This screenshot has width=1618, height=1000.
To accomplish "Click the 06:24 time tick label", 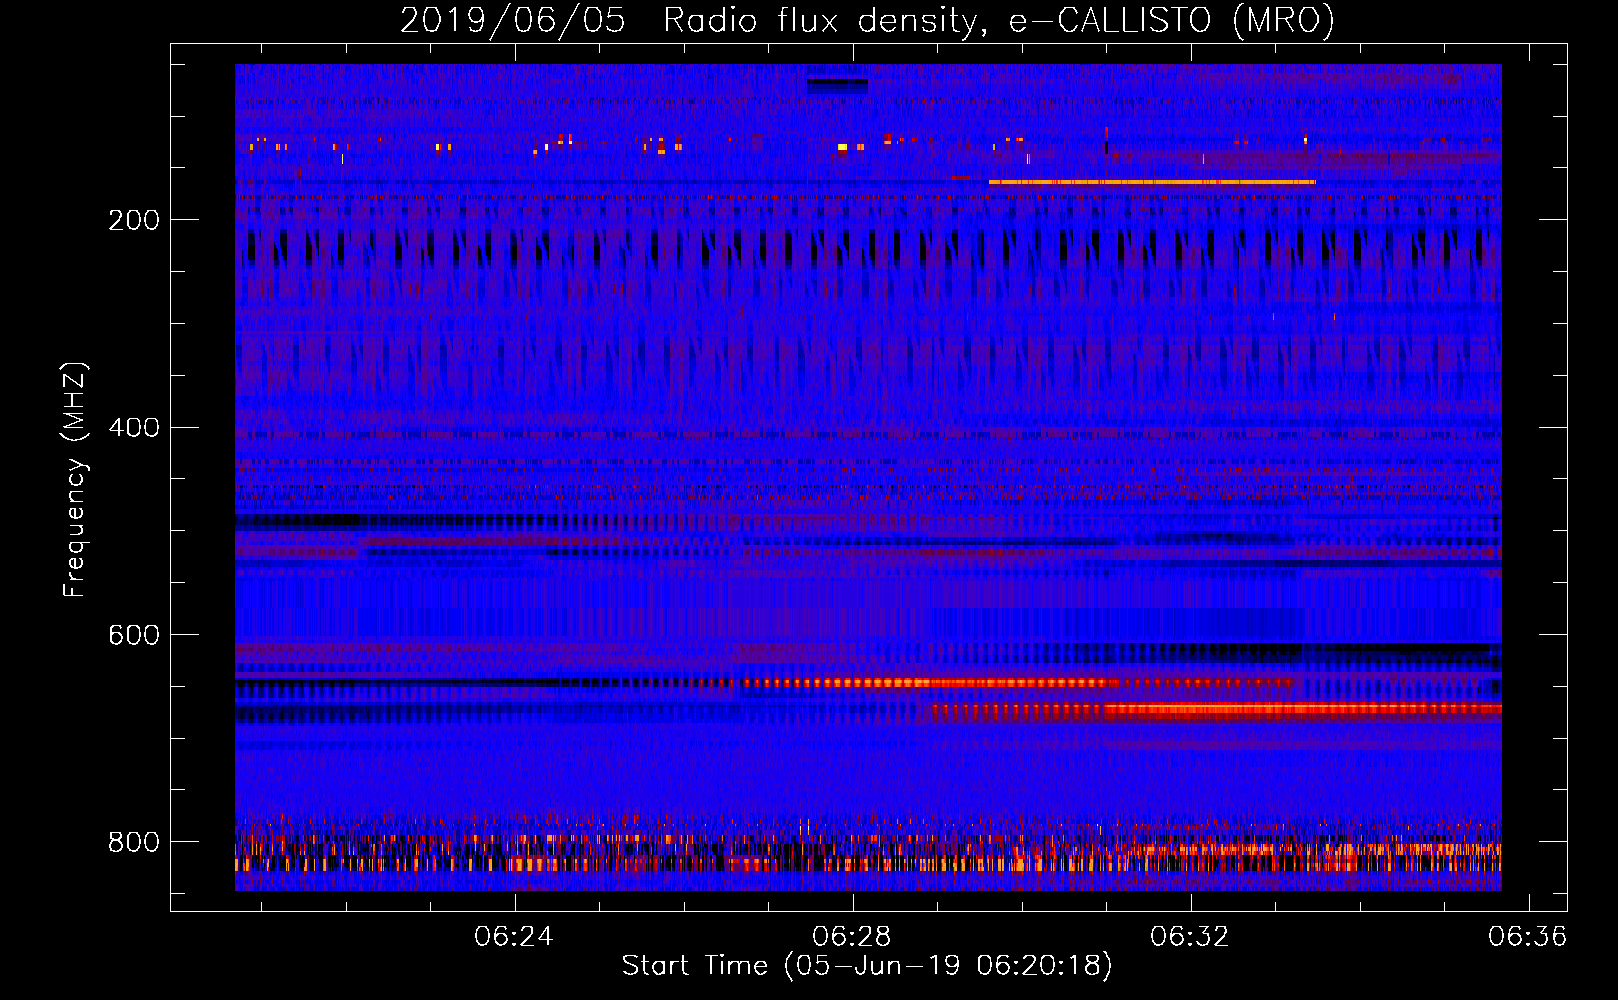I will tap(514, 937).
